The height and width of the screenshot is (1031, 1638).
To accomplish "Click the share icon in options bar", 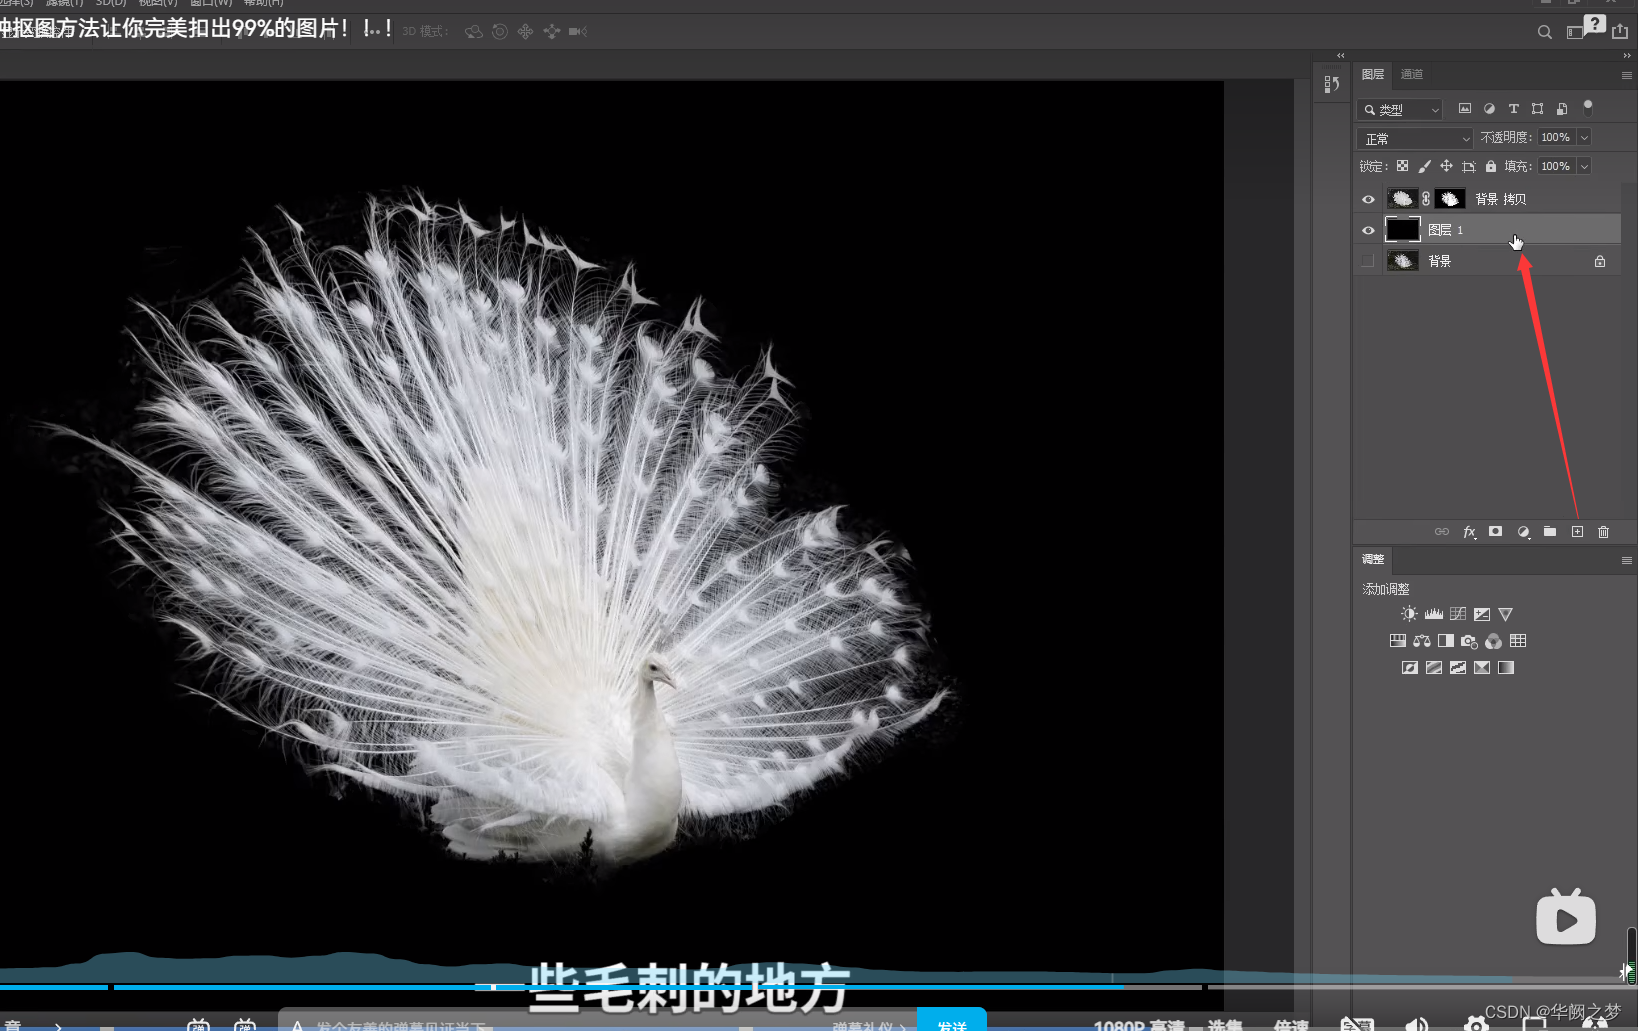I will pyautogui.click(x=1620, y=31).
